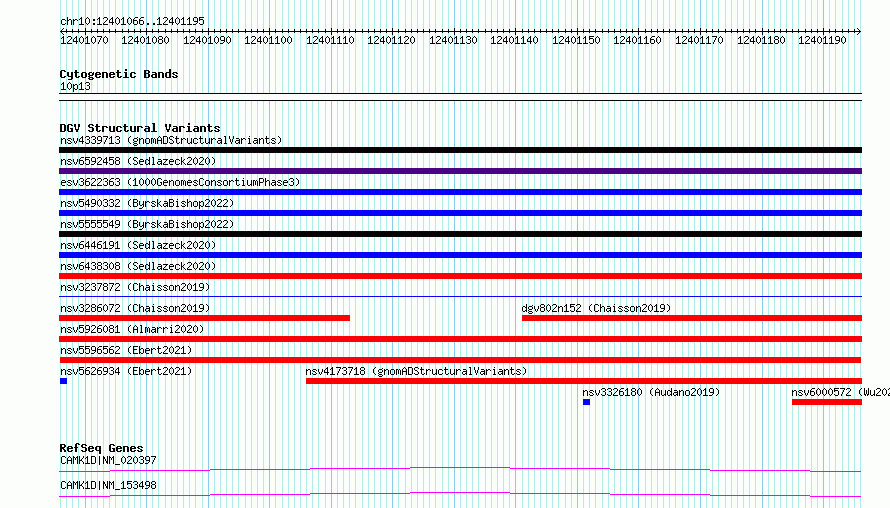Viewport: 890px width, 508px height.
Task: Click the chr10:12401066..12401195 coordinate label
Action: coord(132,21)
